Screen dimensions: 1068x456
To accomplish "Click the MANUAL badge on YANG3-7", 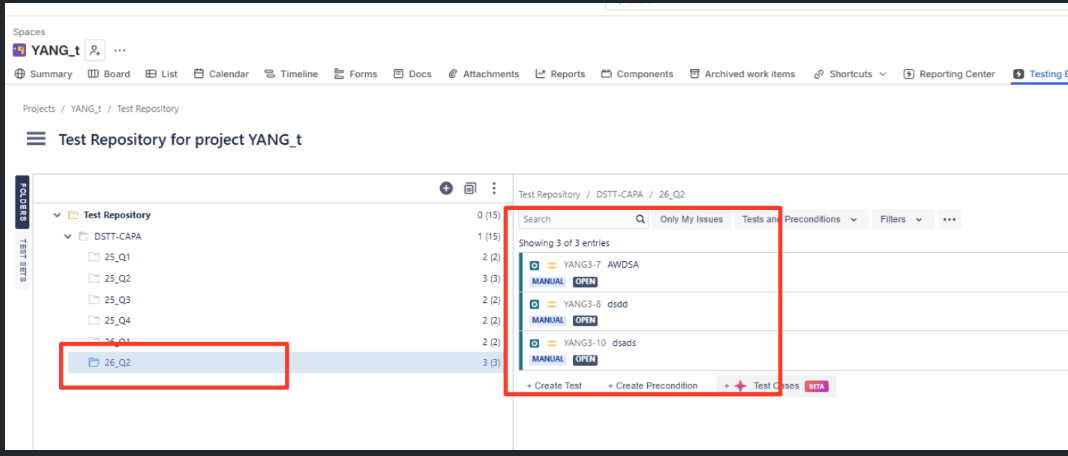I will point(548,281).
